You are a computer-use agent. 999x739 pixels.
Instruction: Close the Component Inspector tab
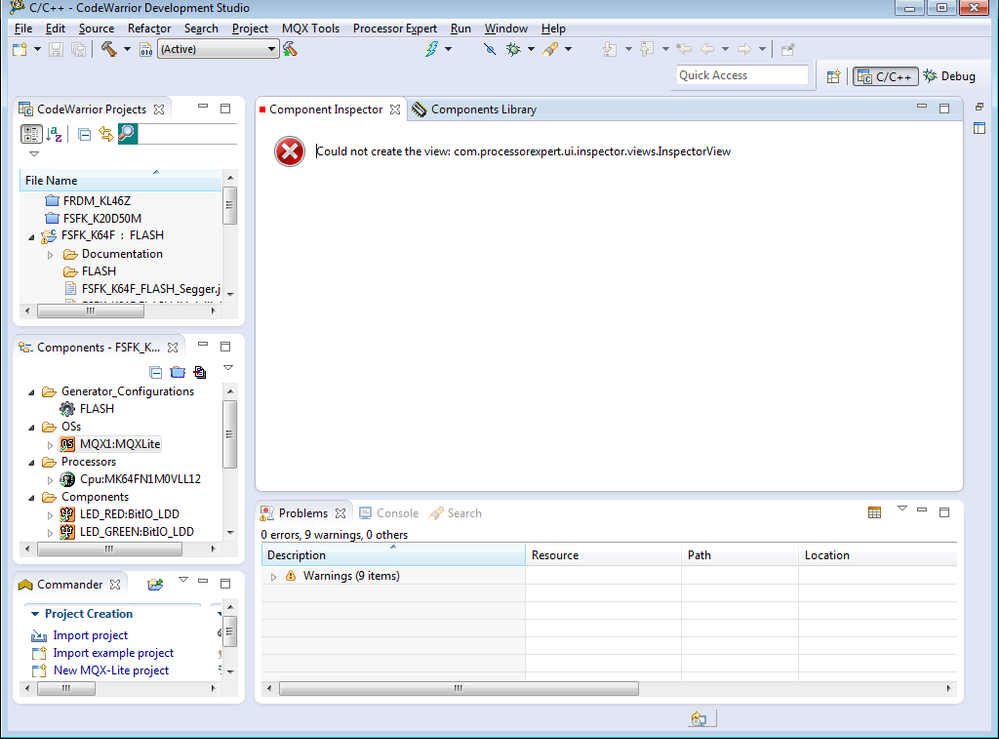click(395, 110)
